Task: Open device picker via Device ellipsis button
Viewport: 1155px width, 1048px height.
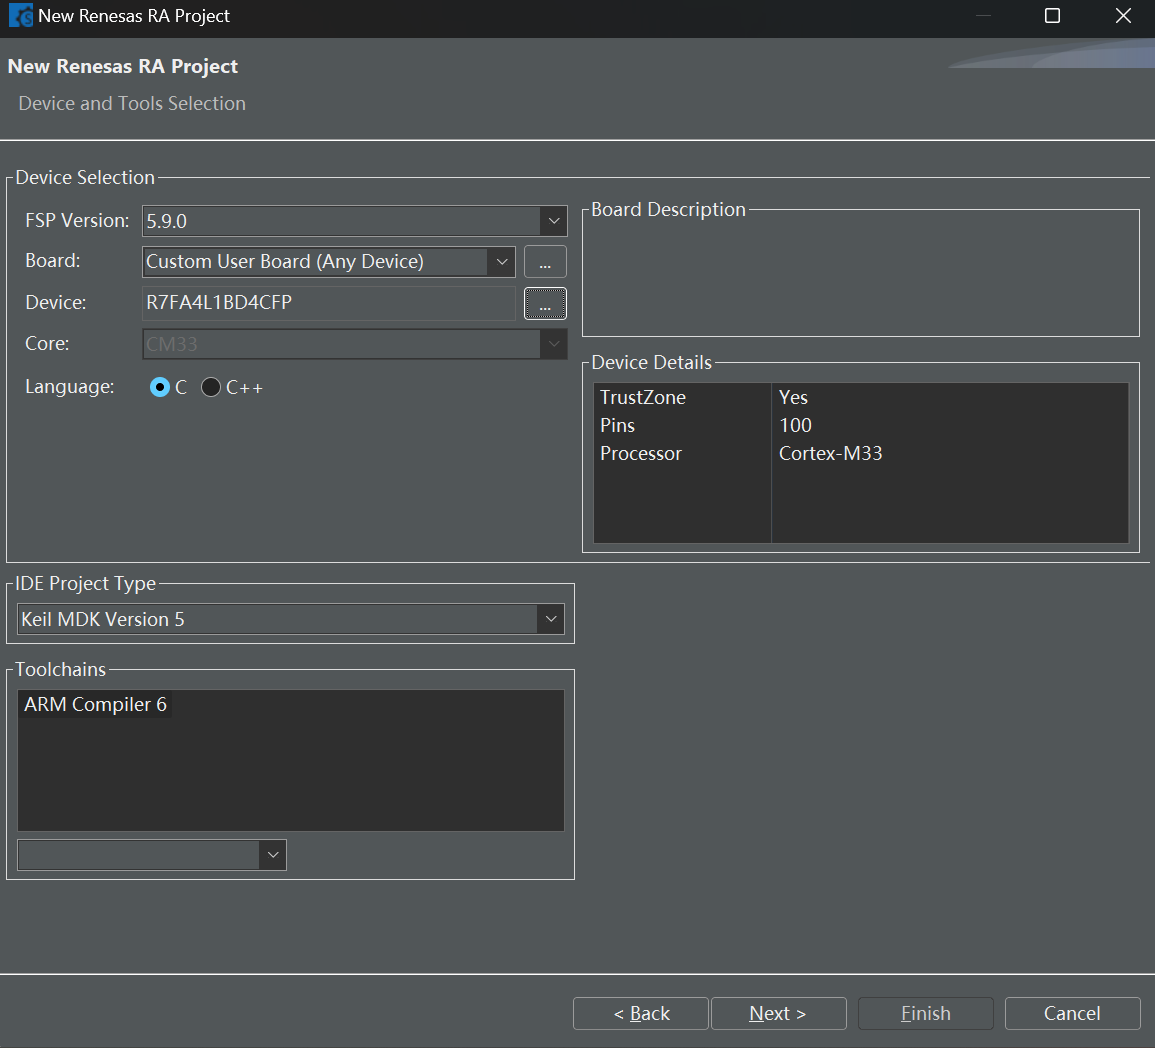Action: [545, 303]
